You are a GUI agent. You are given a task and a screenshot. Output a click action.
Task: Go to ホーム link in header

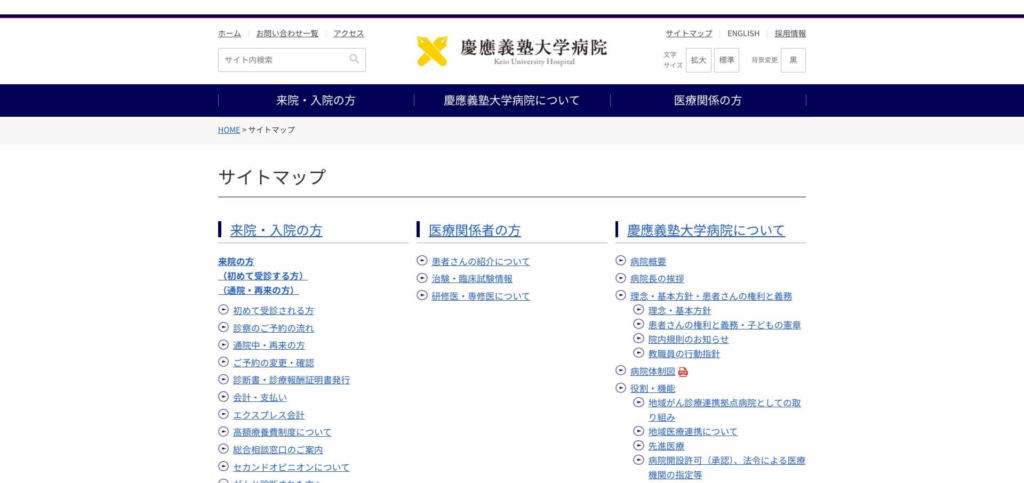coord(229,33)
